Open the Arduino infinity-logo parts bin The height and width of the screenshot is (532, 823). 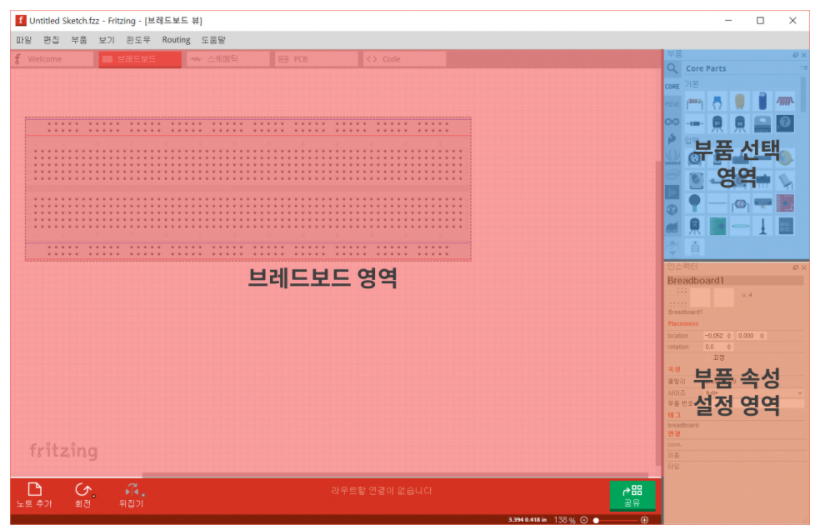(x=672, y=122)
